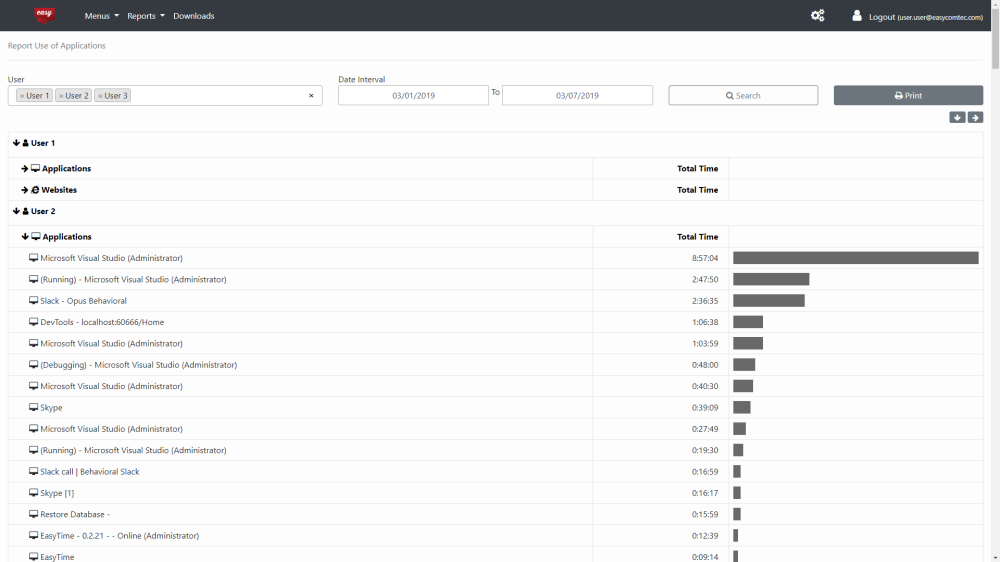
Task: Collapse the User 1 section
Action: click(16, 143)
